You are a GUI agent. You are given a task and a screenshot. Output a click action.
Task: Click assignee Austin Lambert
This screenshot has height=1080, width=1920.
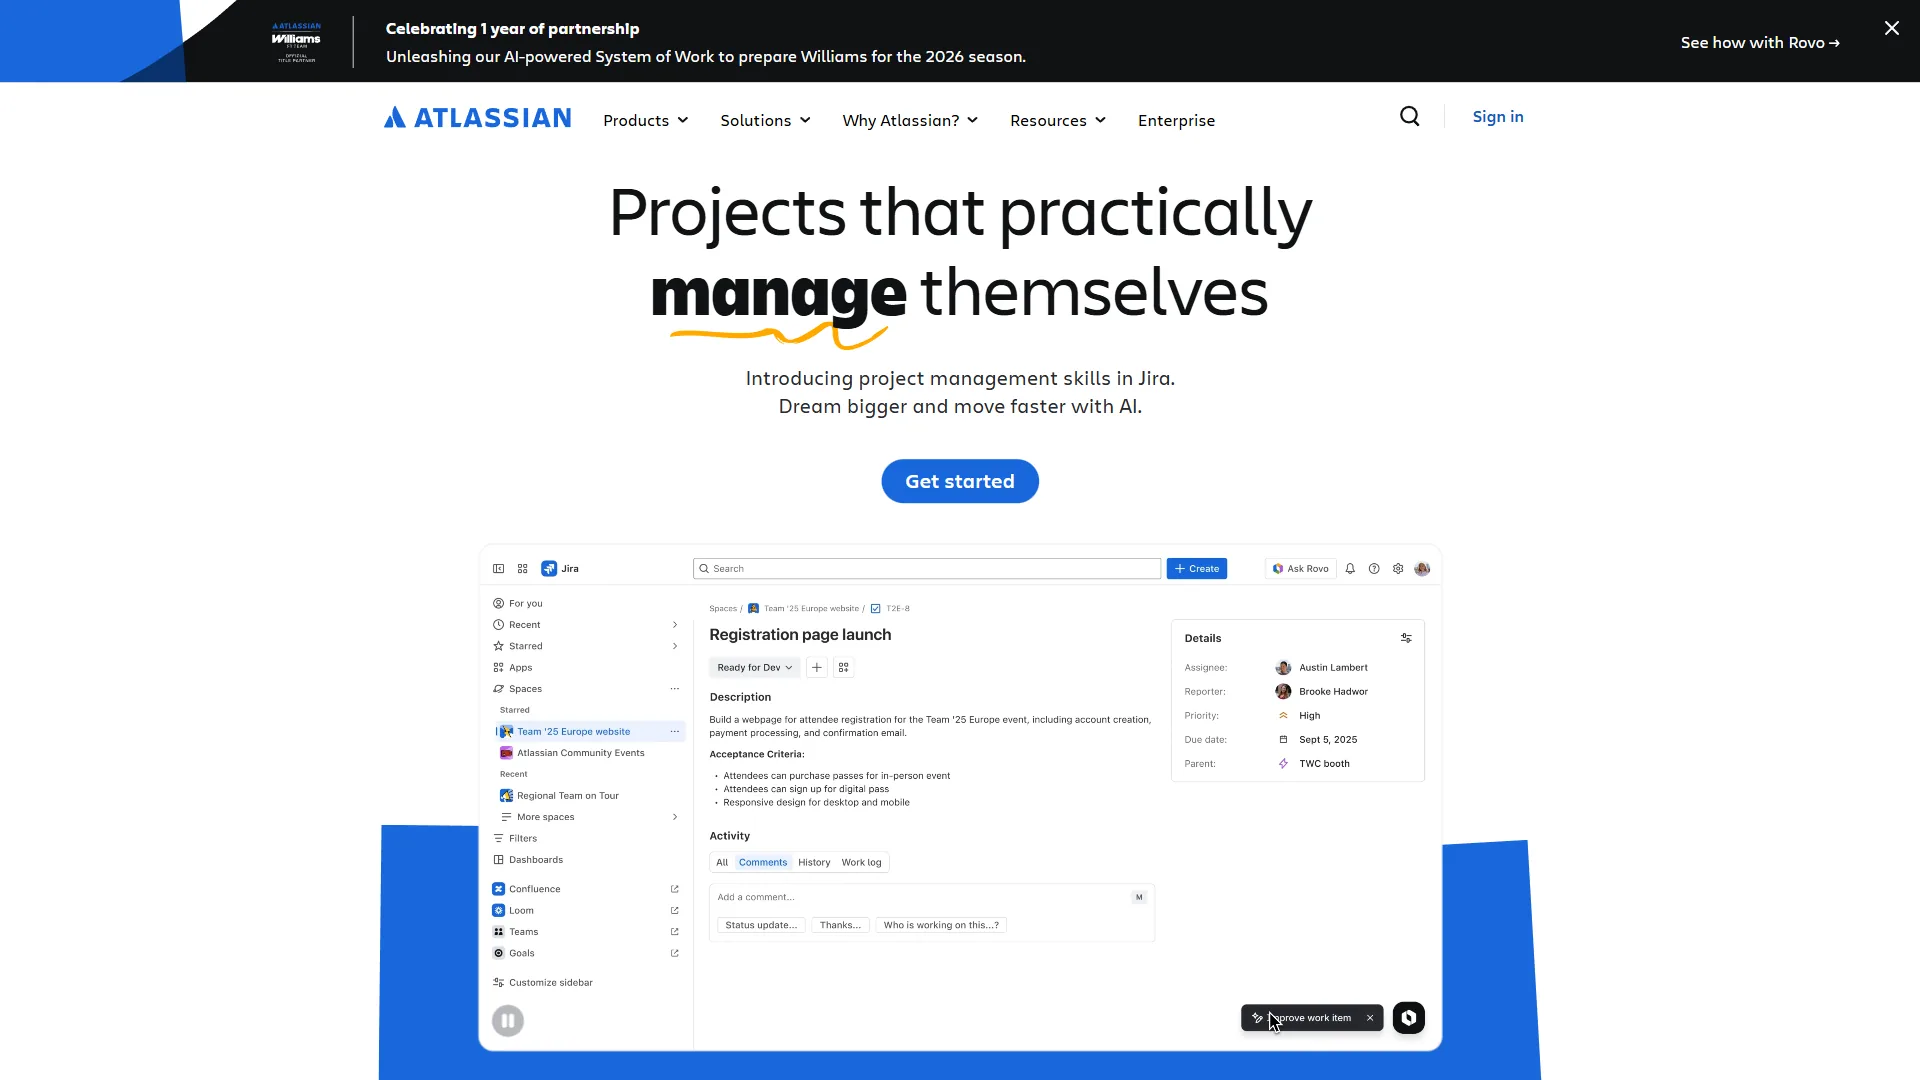tap(1322, 668)
